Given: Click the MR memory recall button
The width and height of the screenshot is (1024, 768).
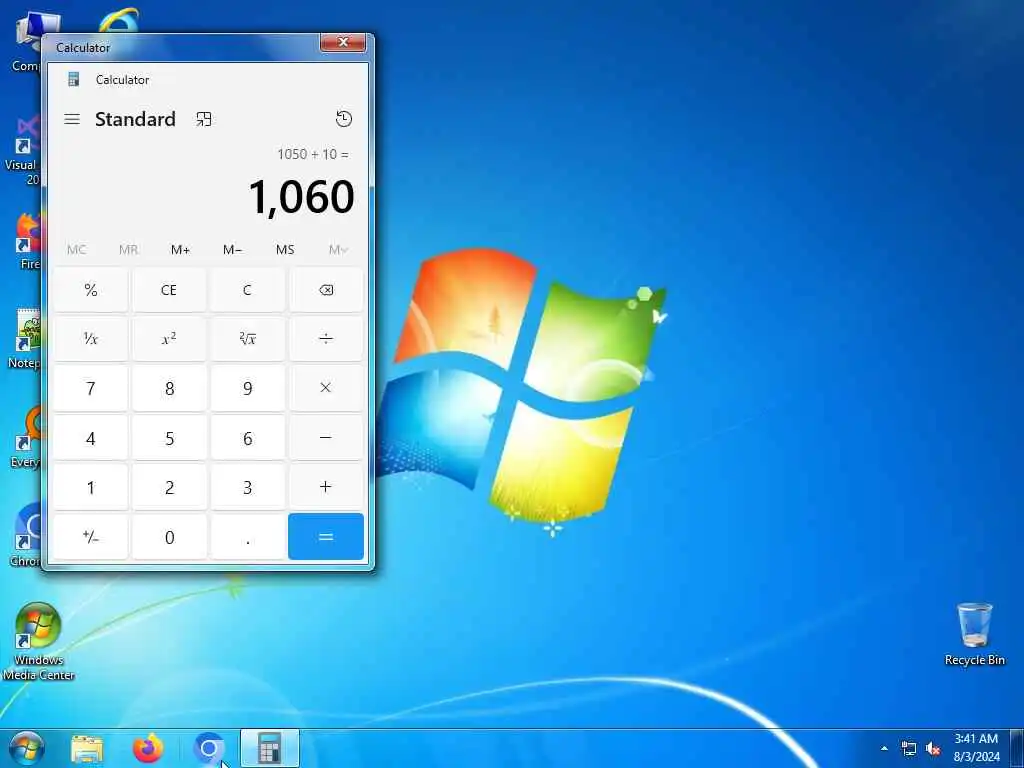Looking at the screenshot, I should (129, 249).
